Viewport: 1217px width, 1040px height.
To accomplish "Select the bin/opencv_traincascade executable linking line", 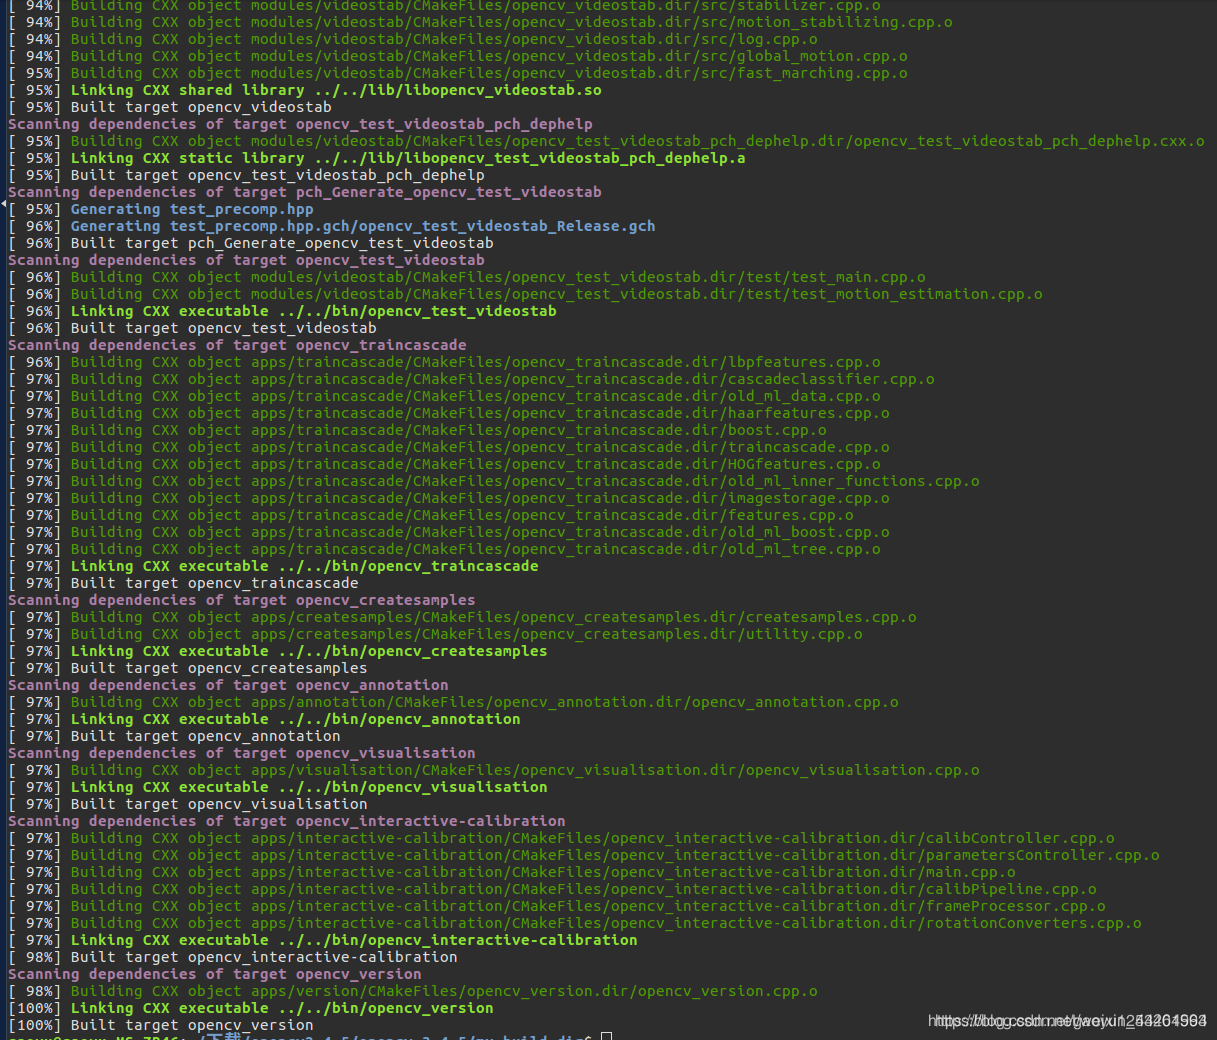I will pyautogui.click(x=273, y=566).
